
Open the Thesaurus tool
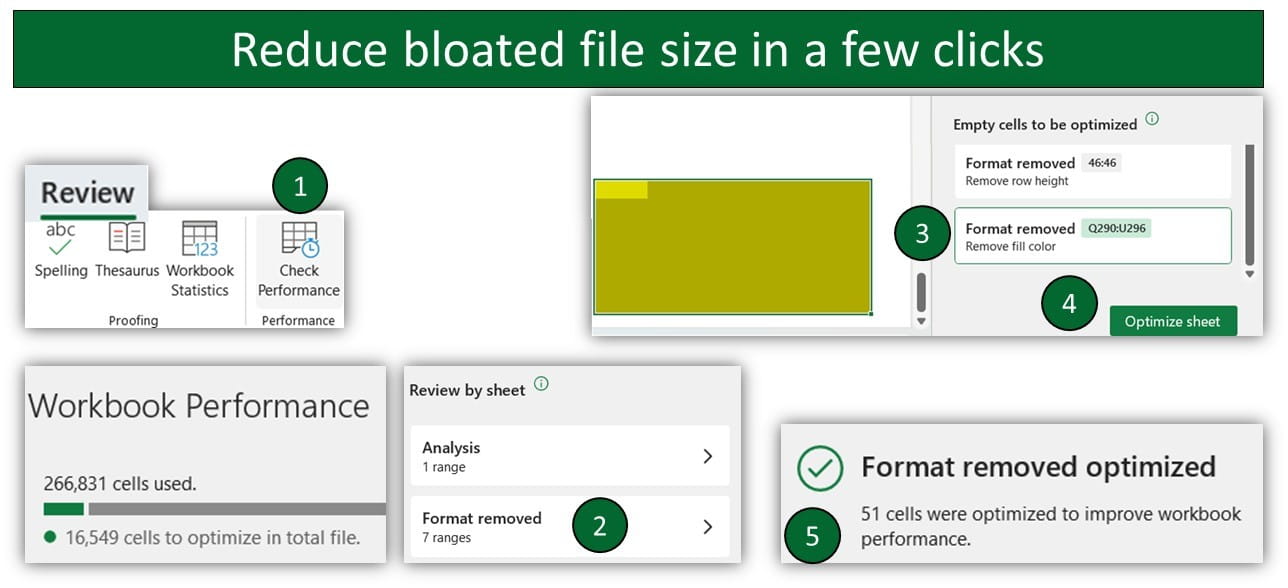click(127, 250)
